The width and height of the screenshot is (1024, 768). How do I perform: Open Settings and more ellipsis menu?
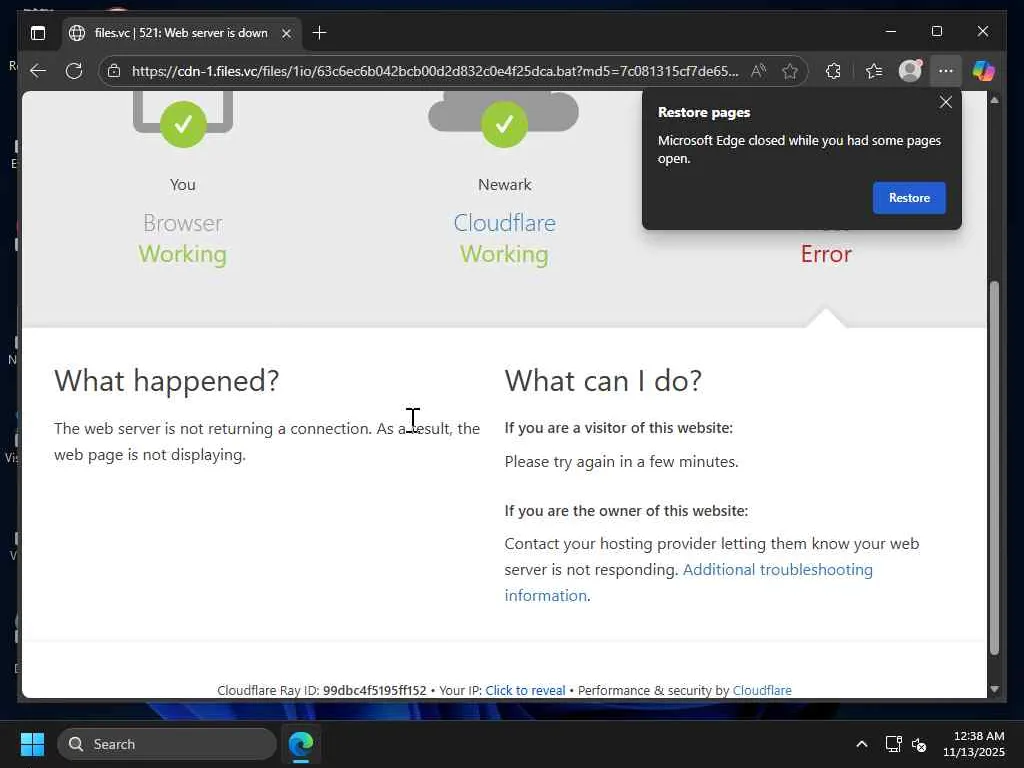946,71
